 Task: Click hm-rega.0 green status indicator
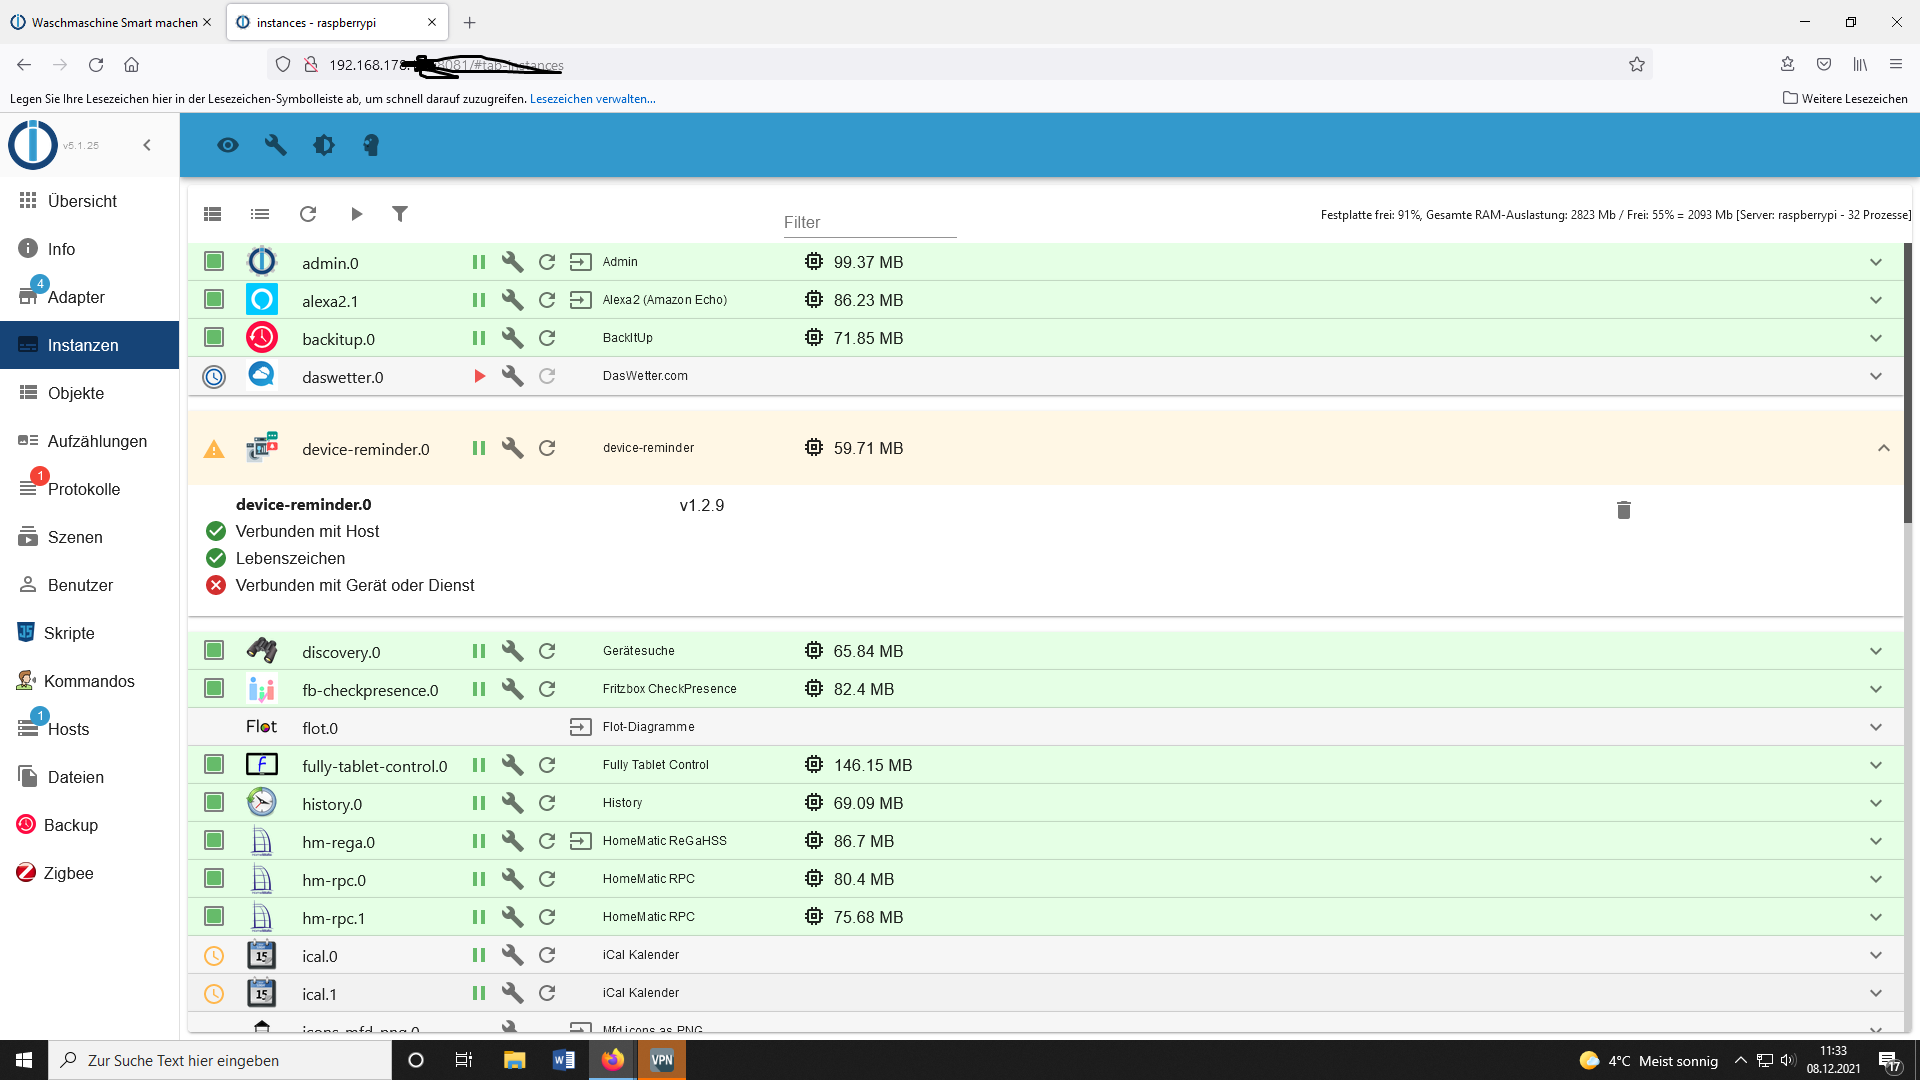[x=214, y=840]
